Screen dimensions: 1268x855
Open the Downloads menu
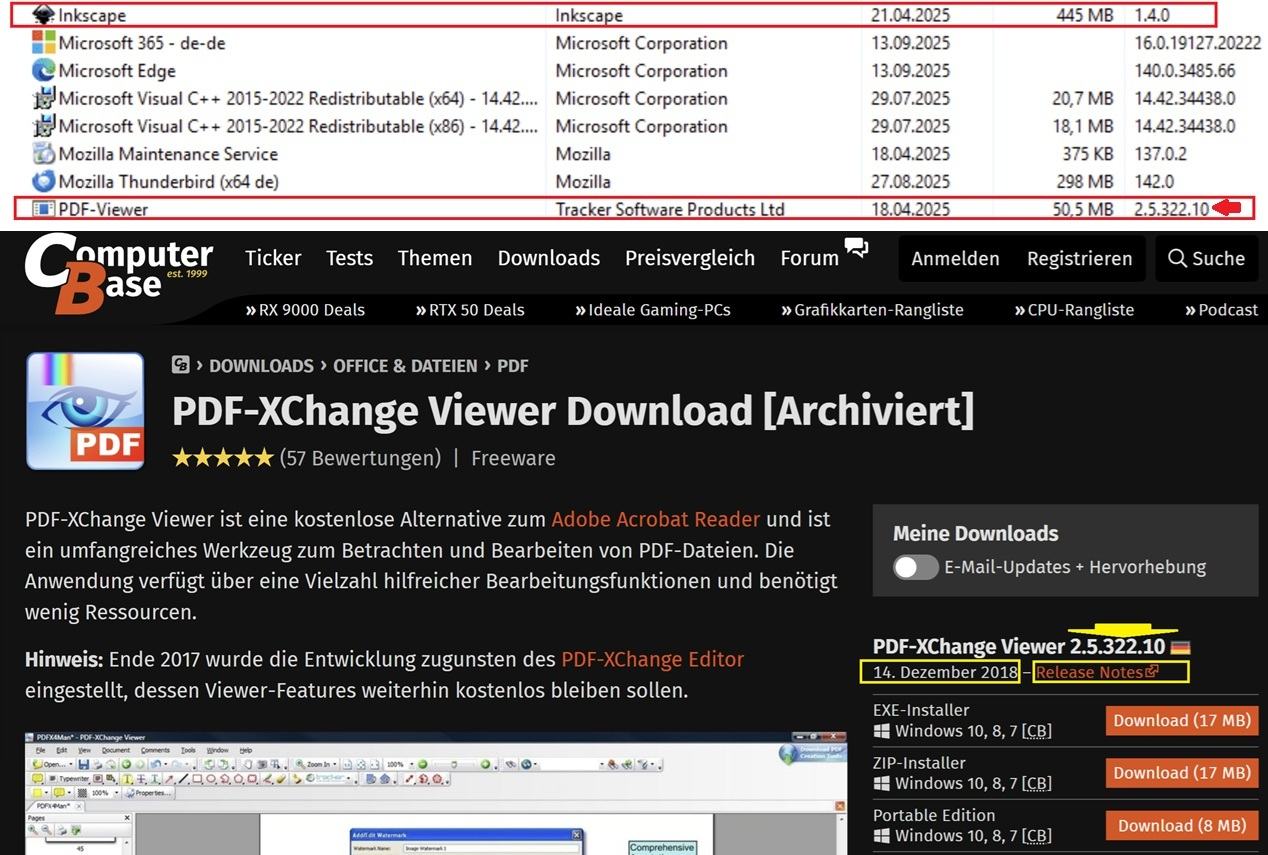point(549,258)
